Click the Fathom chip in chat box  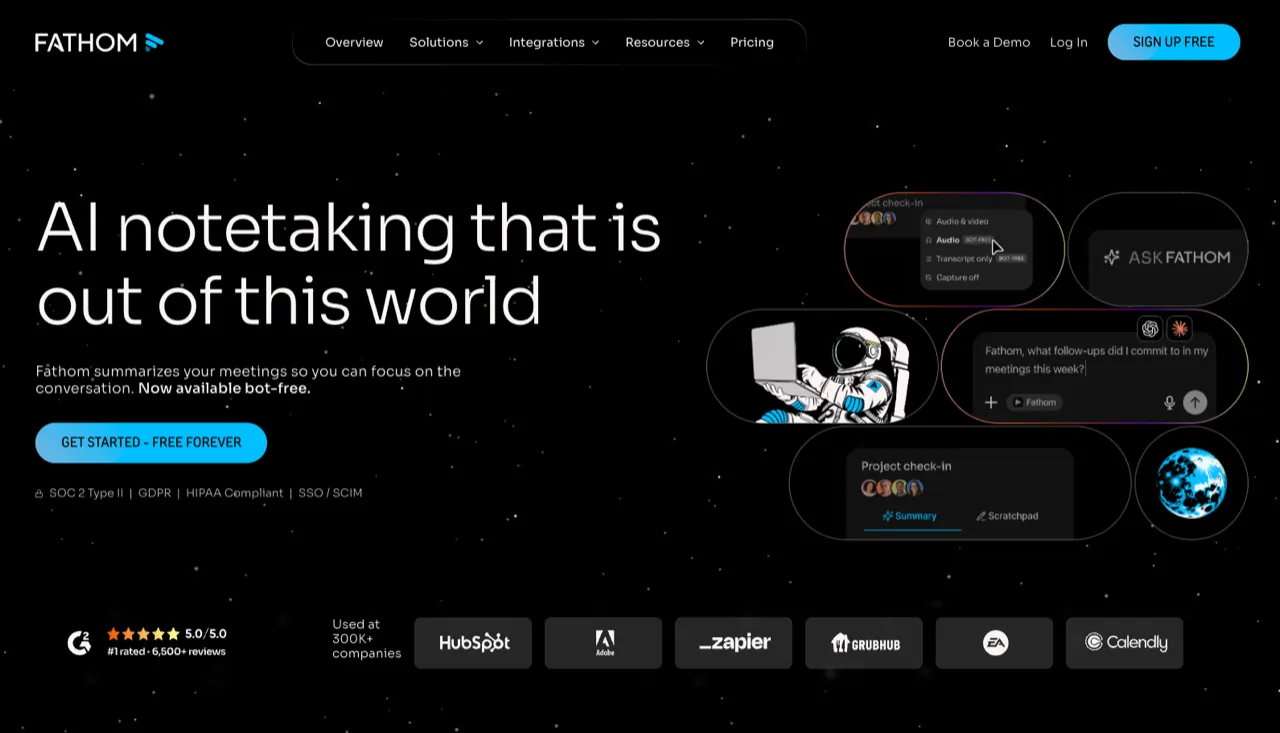(1035, 402)
